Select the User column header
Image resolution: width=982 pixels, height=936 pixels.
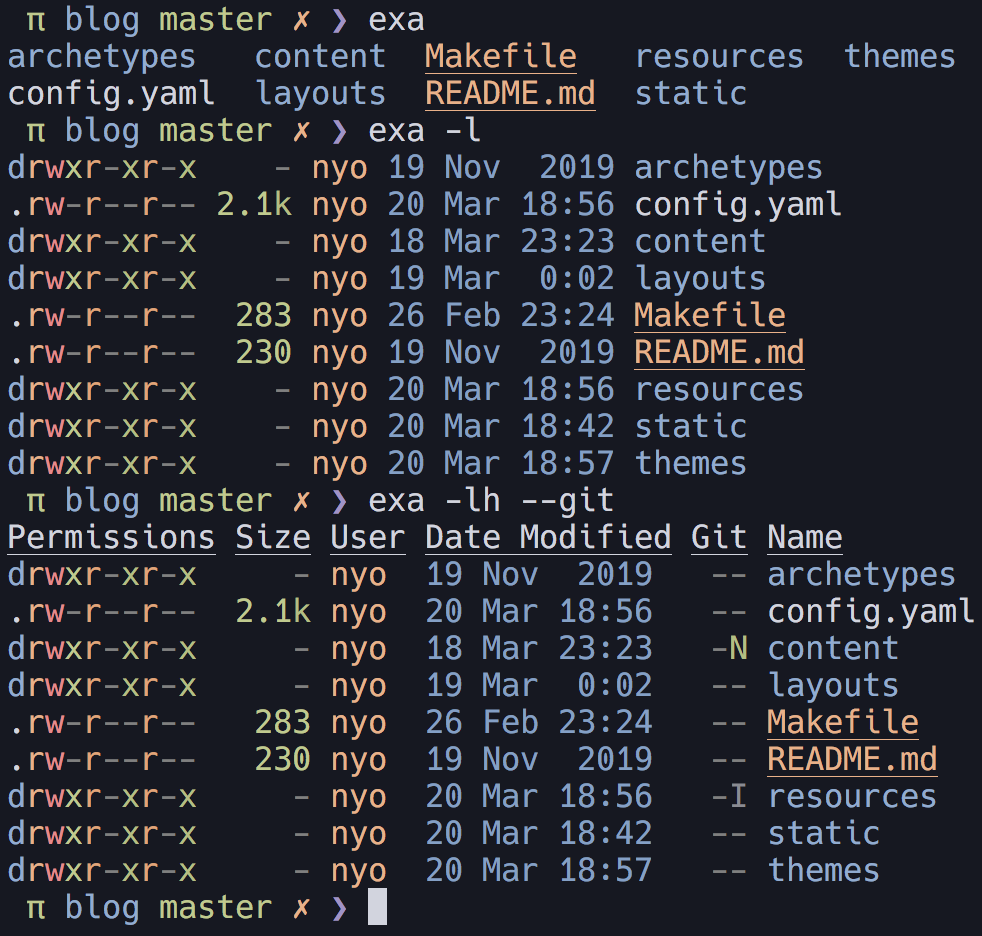click(x=367, y=538)
